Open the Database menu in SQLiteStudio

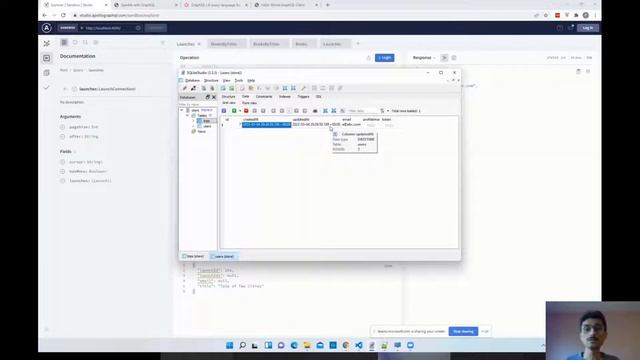[192, 80]
